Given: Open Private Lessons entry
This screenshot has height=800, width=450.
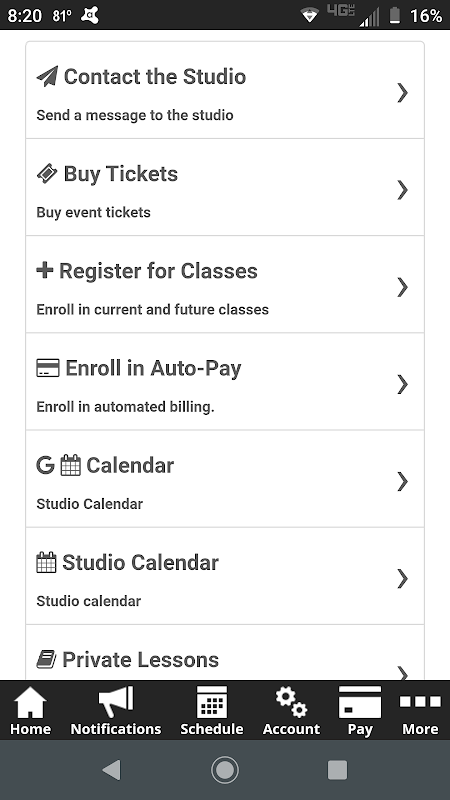Looking at the screenshot, I should coord(225,653).
